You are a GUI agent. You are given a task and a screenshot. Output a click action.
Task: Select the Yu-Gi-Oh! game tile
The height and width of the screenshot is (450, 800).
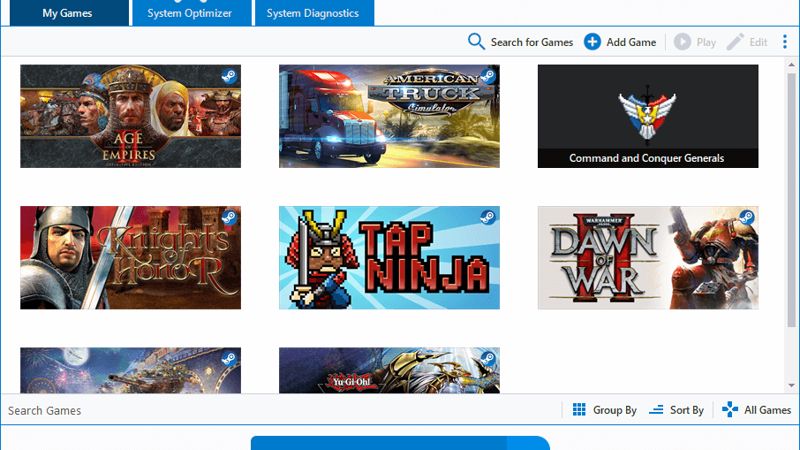click(389, 370)
